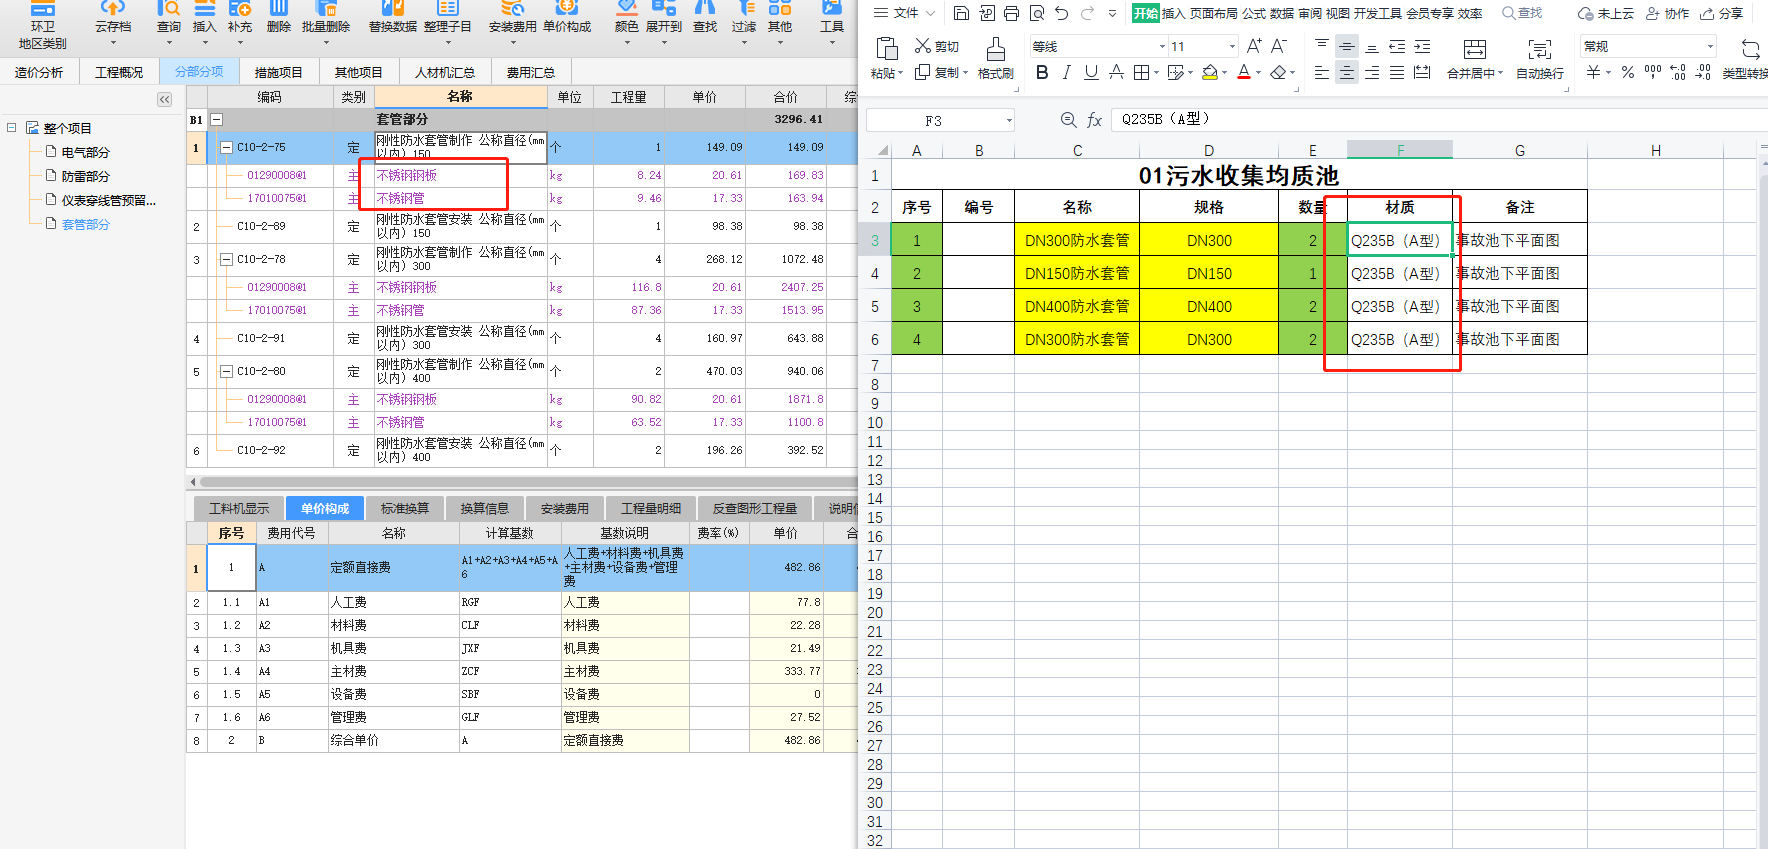
Task: Toggle align text right
Action: pyautogui.click(x=1372, y=72)
